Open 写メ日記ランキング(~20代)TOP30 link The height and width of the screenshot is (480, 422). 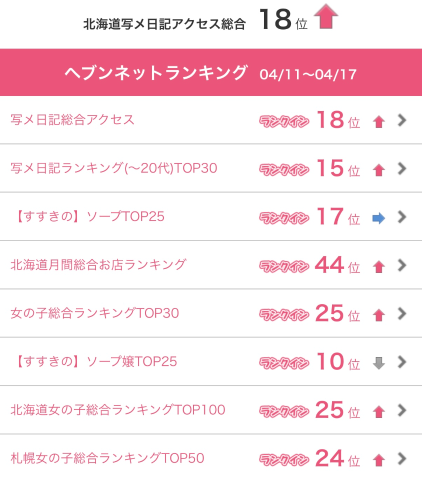[114, 168]
